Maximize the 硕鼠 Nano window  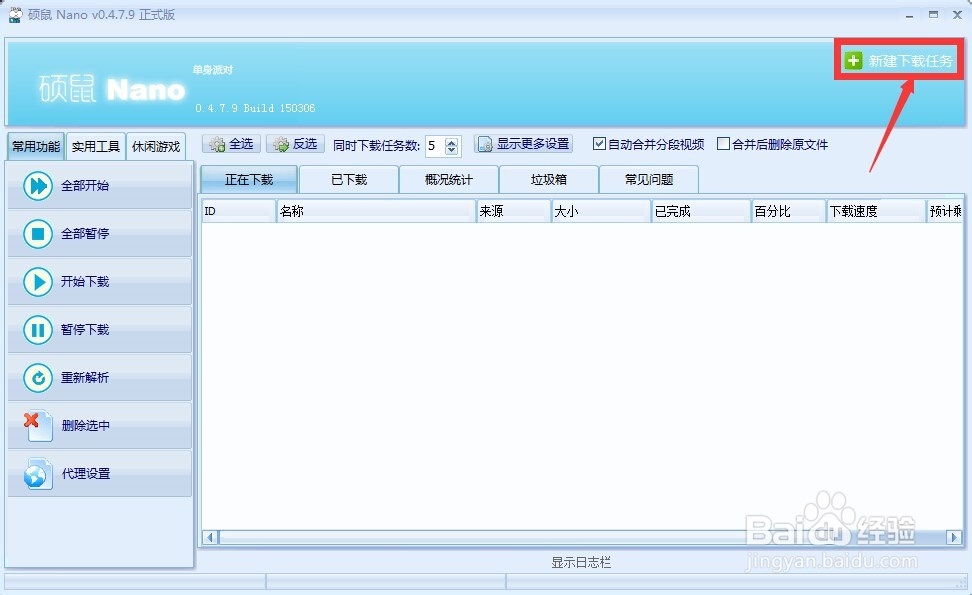pos(933,14)
